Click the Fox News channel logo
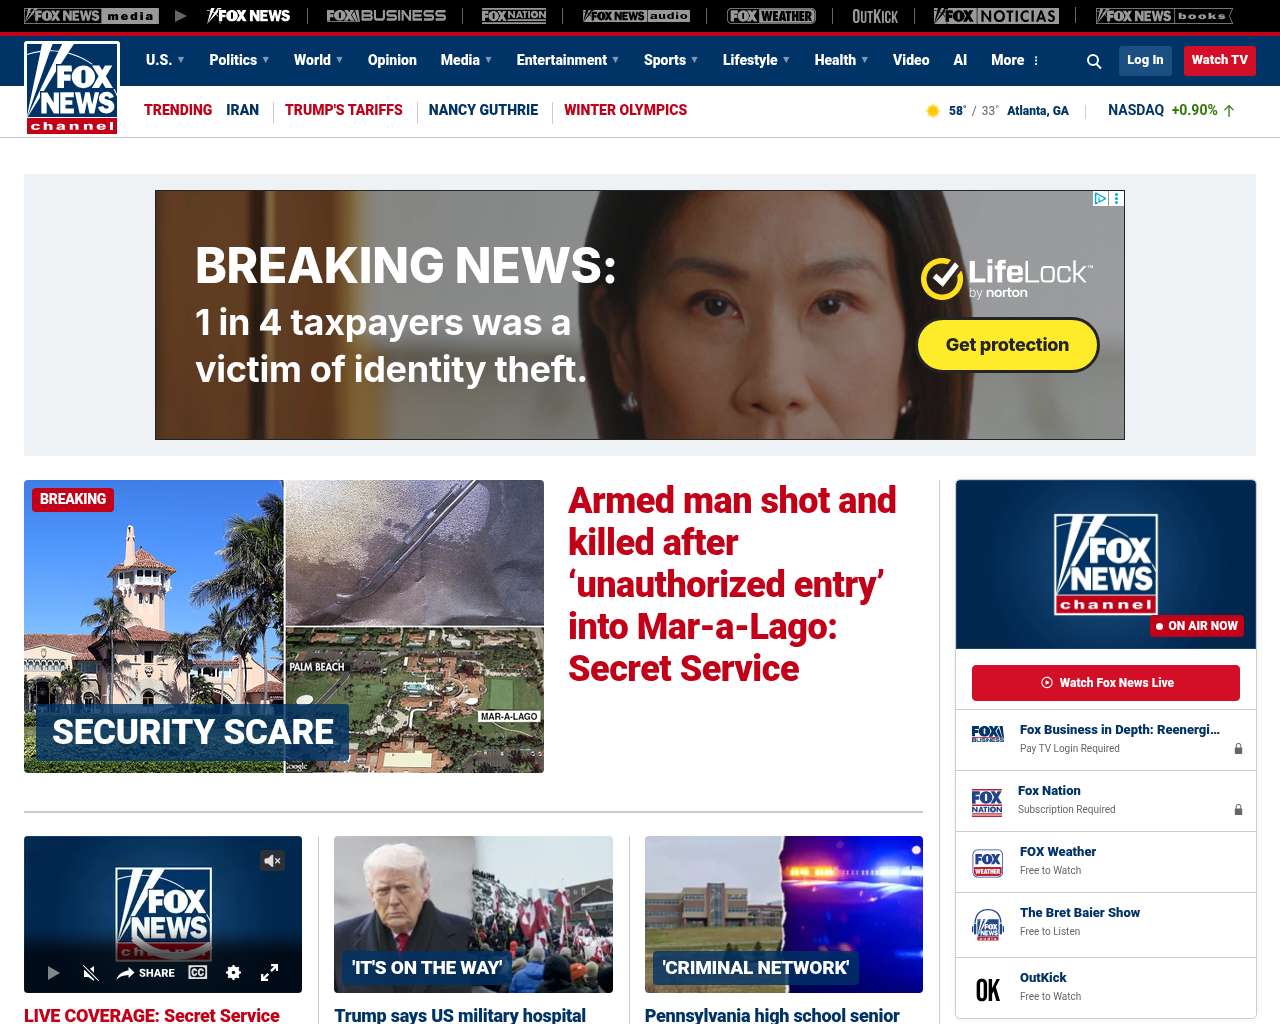1280x1024 pixels. 72,88
